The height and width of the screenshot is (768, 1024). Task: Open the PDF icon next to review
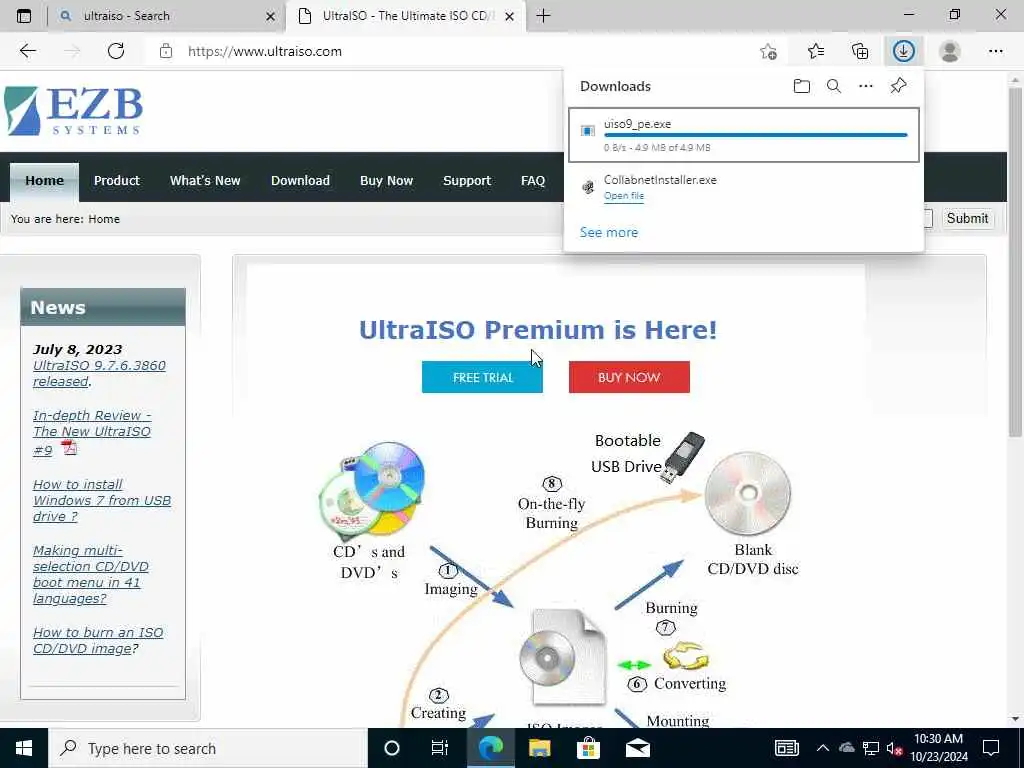(69, 448)
